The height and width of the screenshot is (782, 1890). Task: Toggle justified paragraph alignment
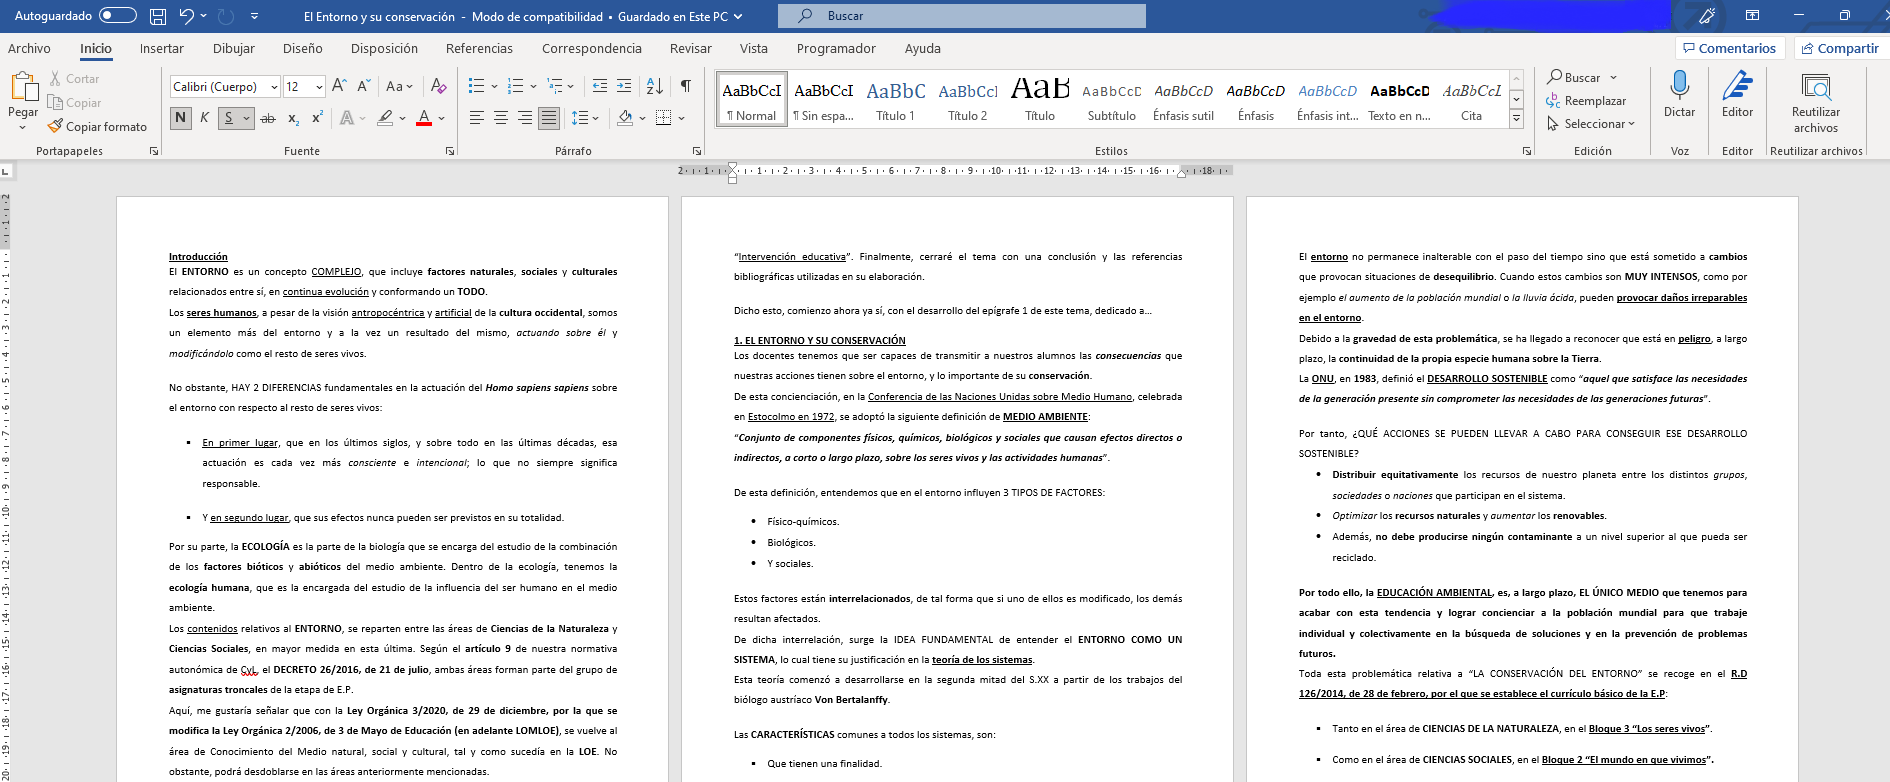point(549,118)
